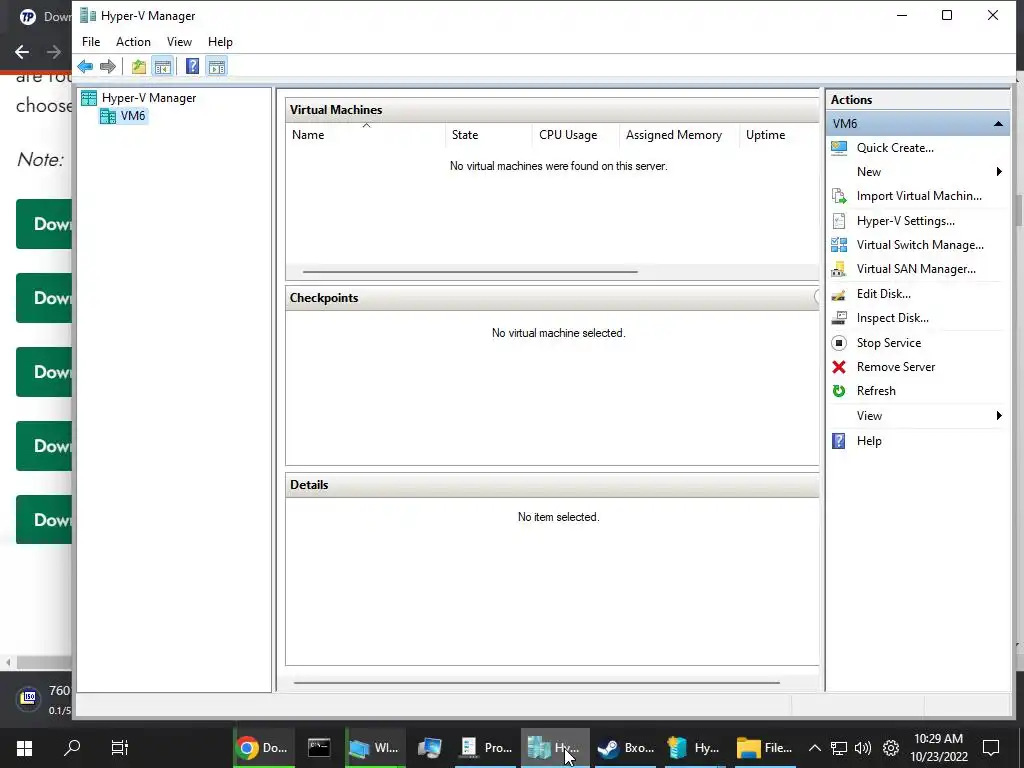This screenshot has width=1024, height=768.
Task: Sort by State column header
Action: click(488, 135)
